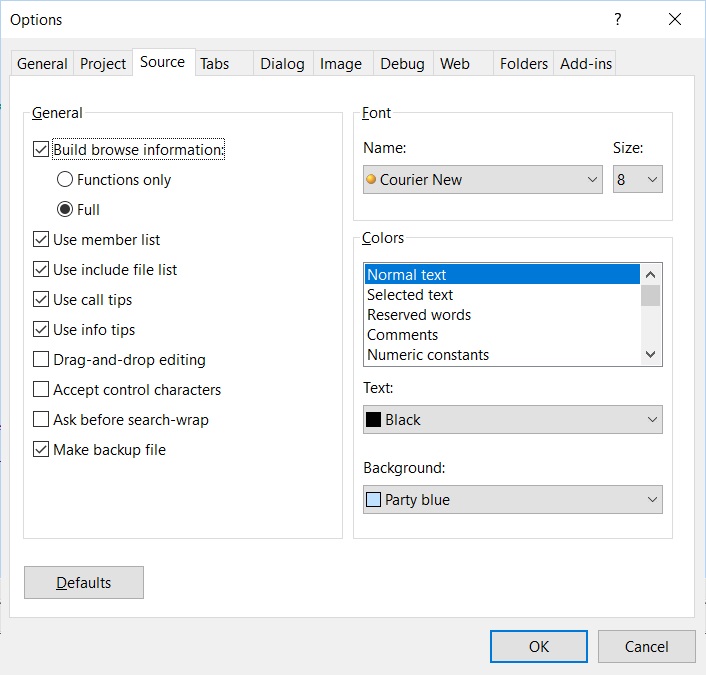Open the font Size dropdown
The width and height of the screenshot is (706, 675).
coord(638,179)
